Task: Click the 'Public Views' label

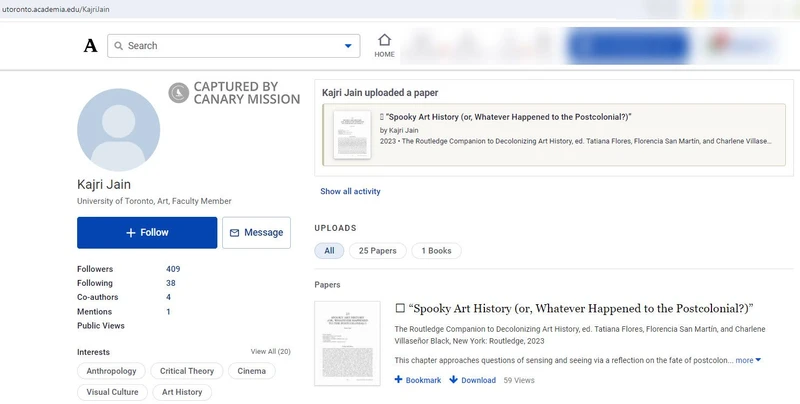Action: (x=101, y=325)
